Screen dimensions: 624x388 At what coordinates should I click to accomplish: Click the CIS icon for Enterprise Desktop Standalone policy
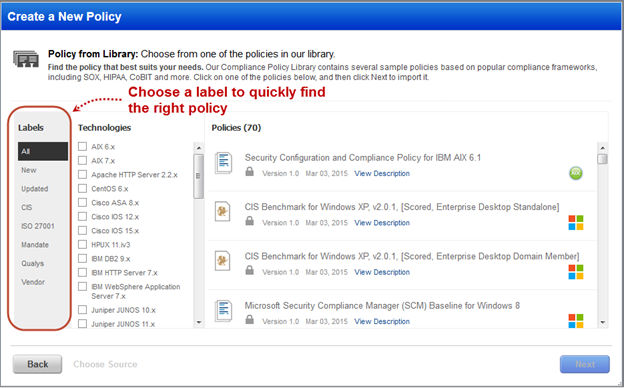click(222, 211)
